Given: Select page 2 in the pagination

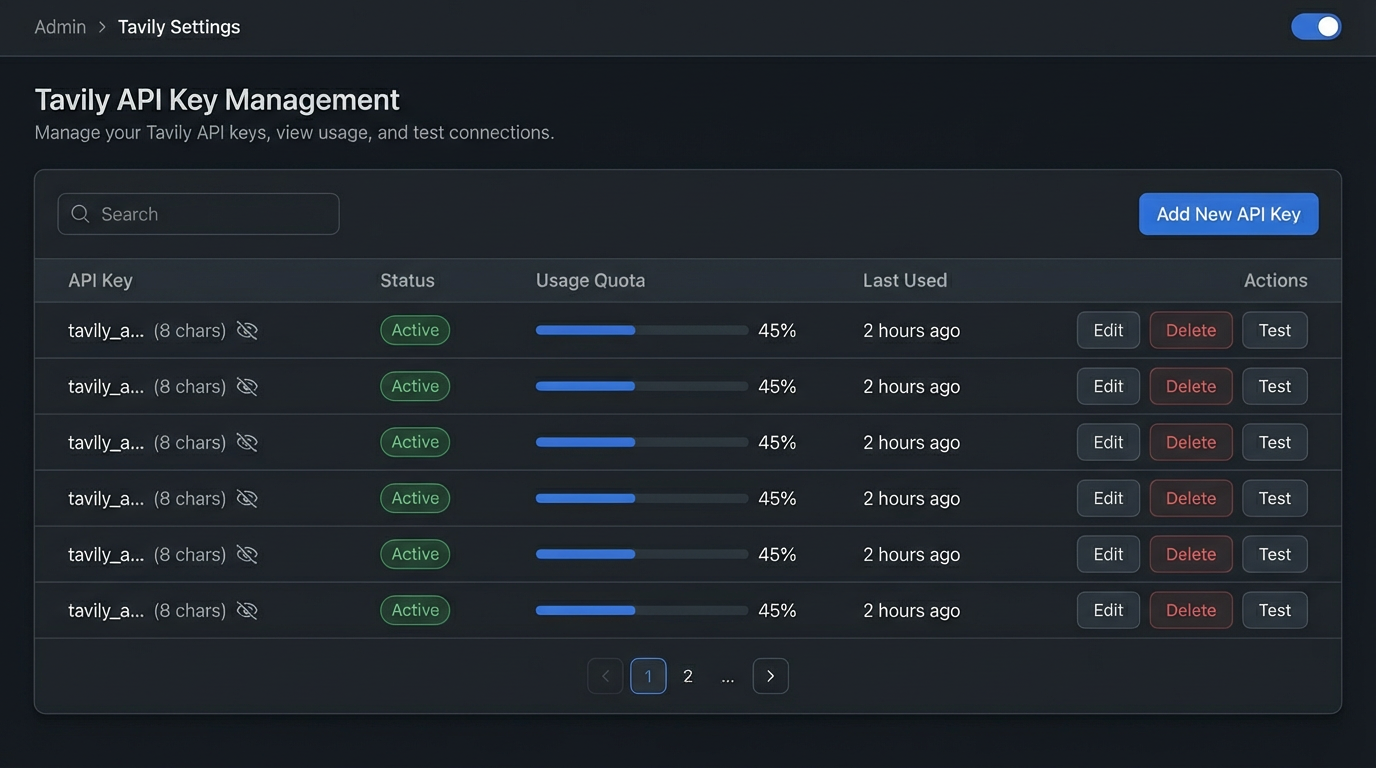Looking at the screenshot, I should [688, 676].
